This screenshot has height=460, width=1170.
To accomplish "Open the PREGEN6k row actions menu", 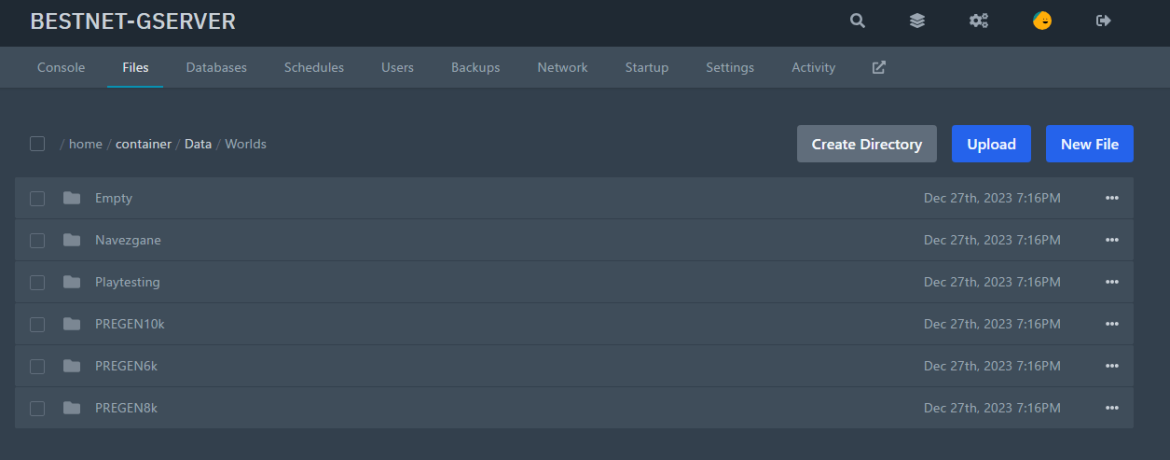I will (x=1112, y=366).
